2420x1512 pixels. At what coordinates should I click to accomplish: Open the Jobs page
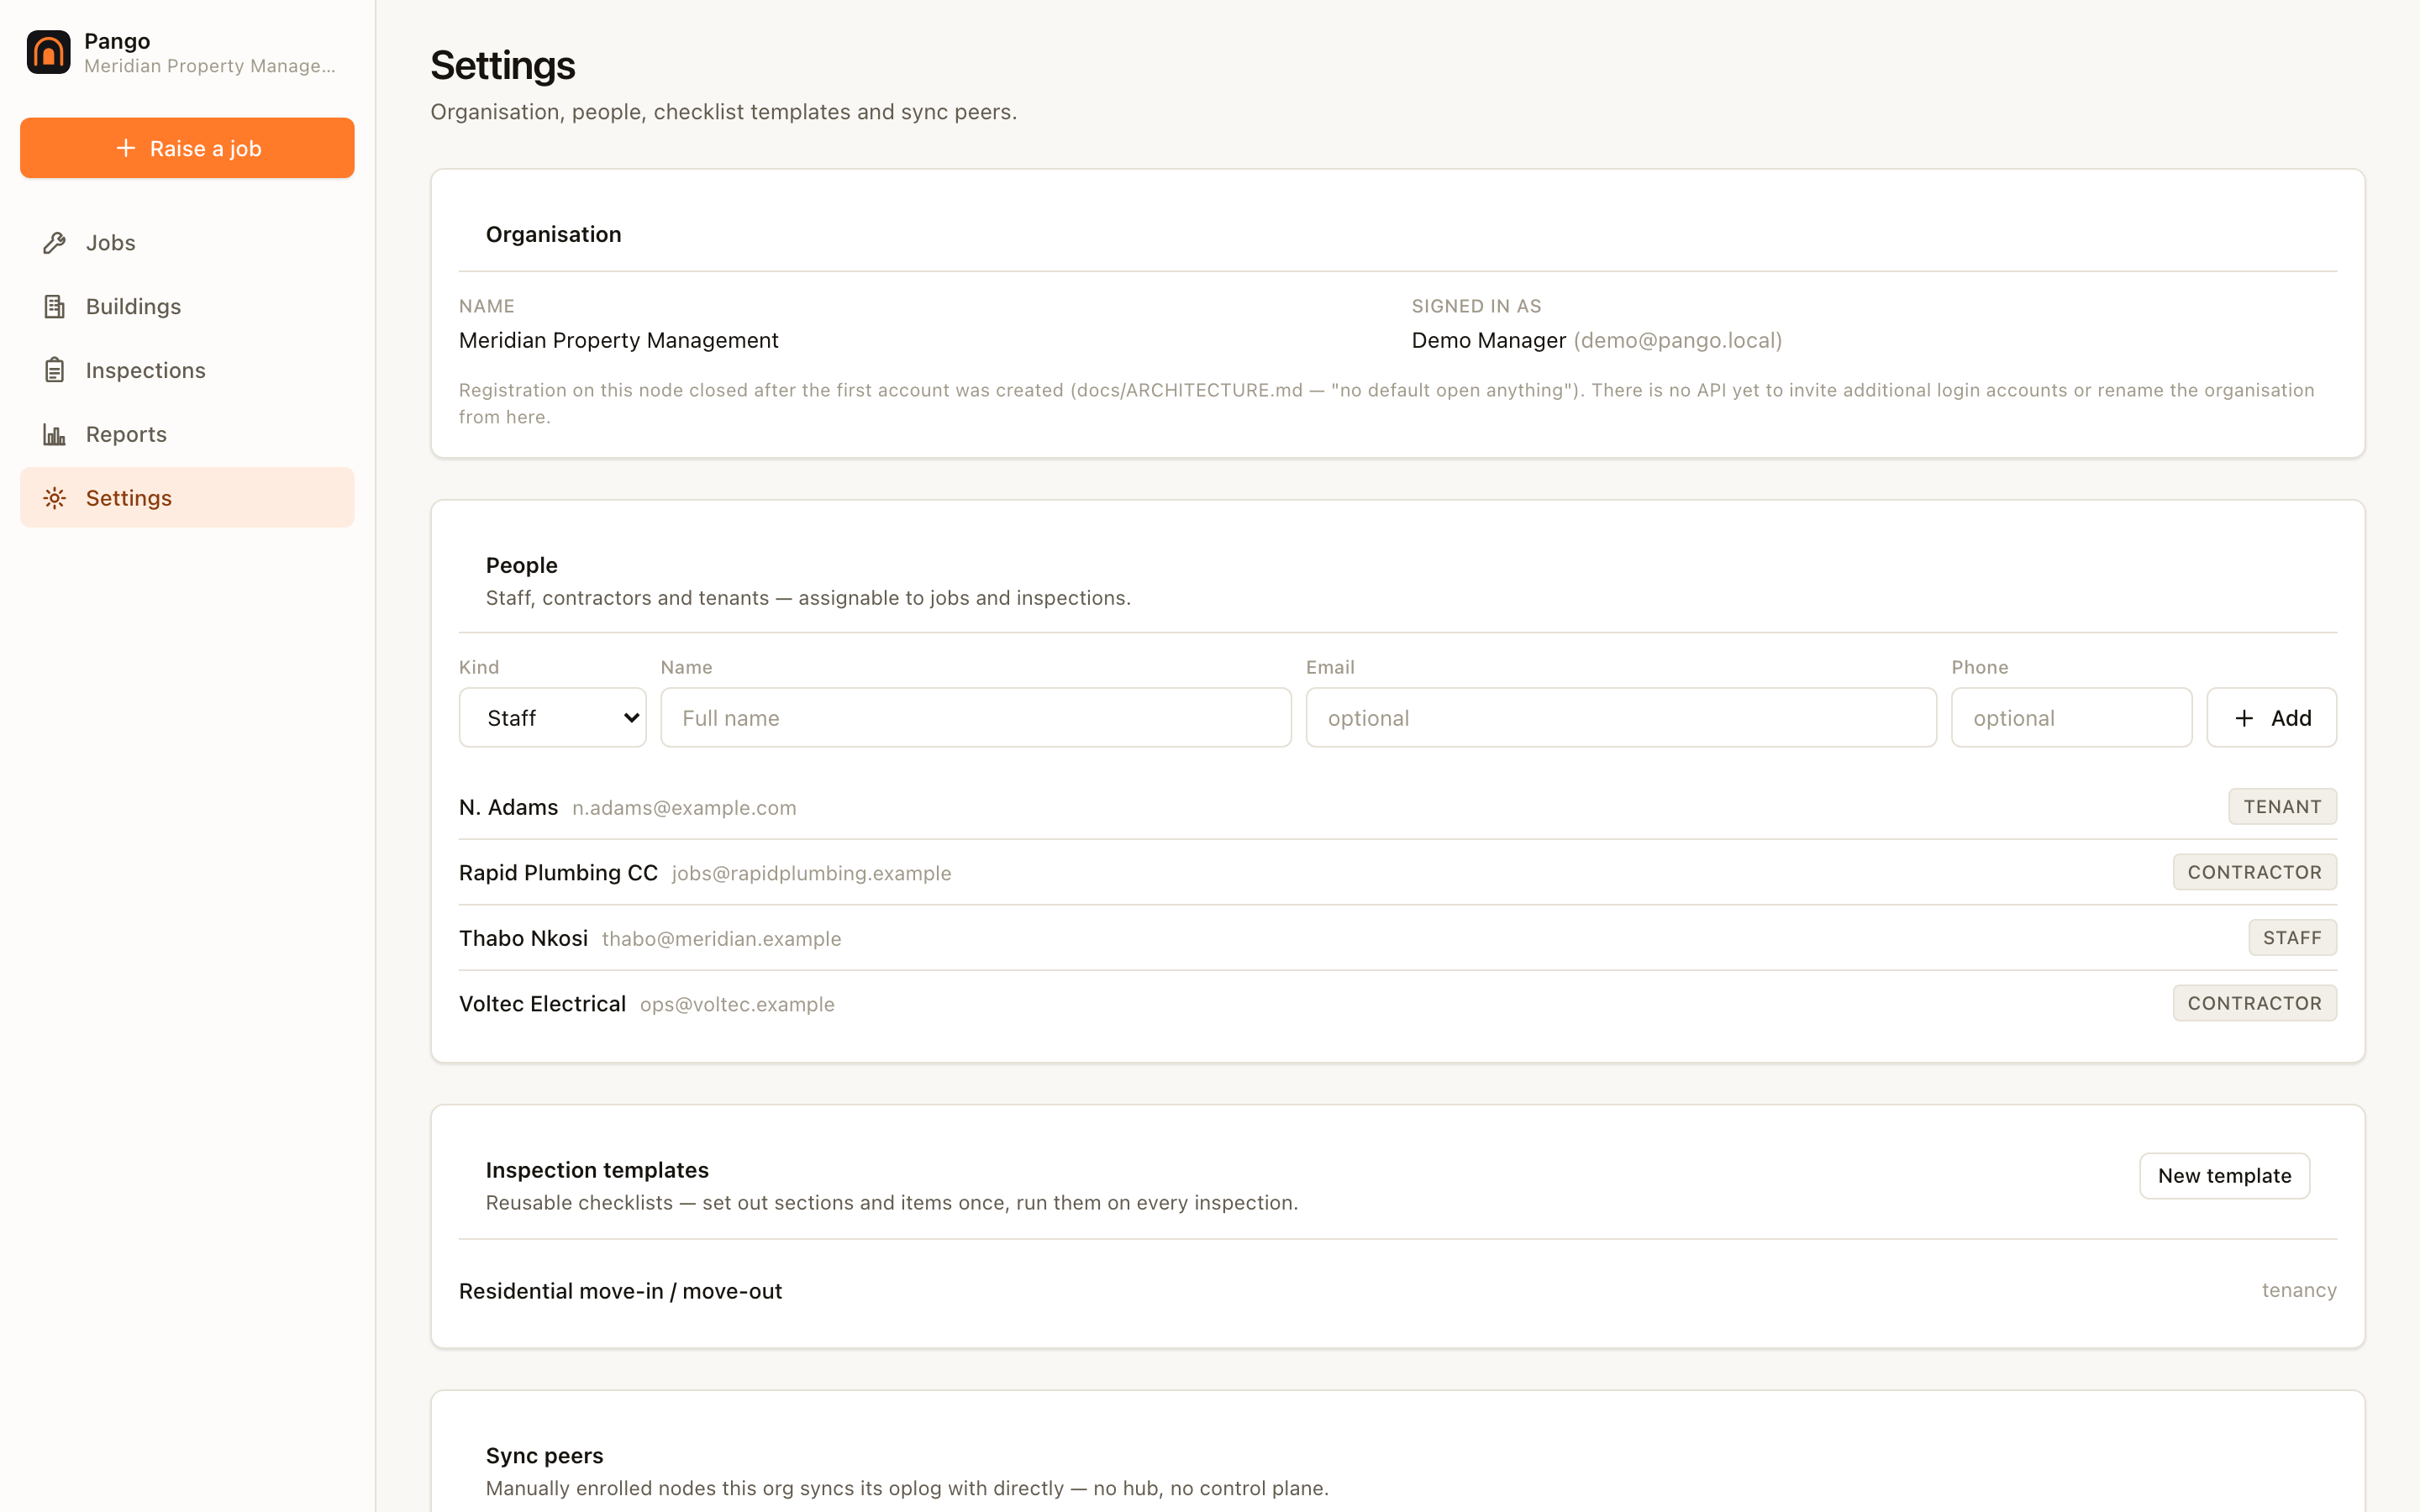(x=187, y=243)
